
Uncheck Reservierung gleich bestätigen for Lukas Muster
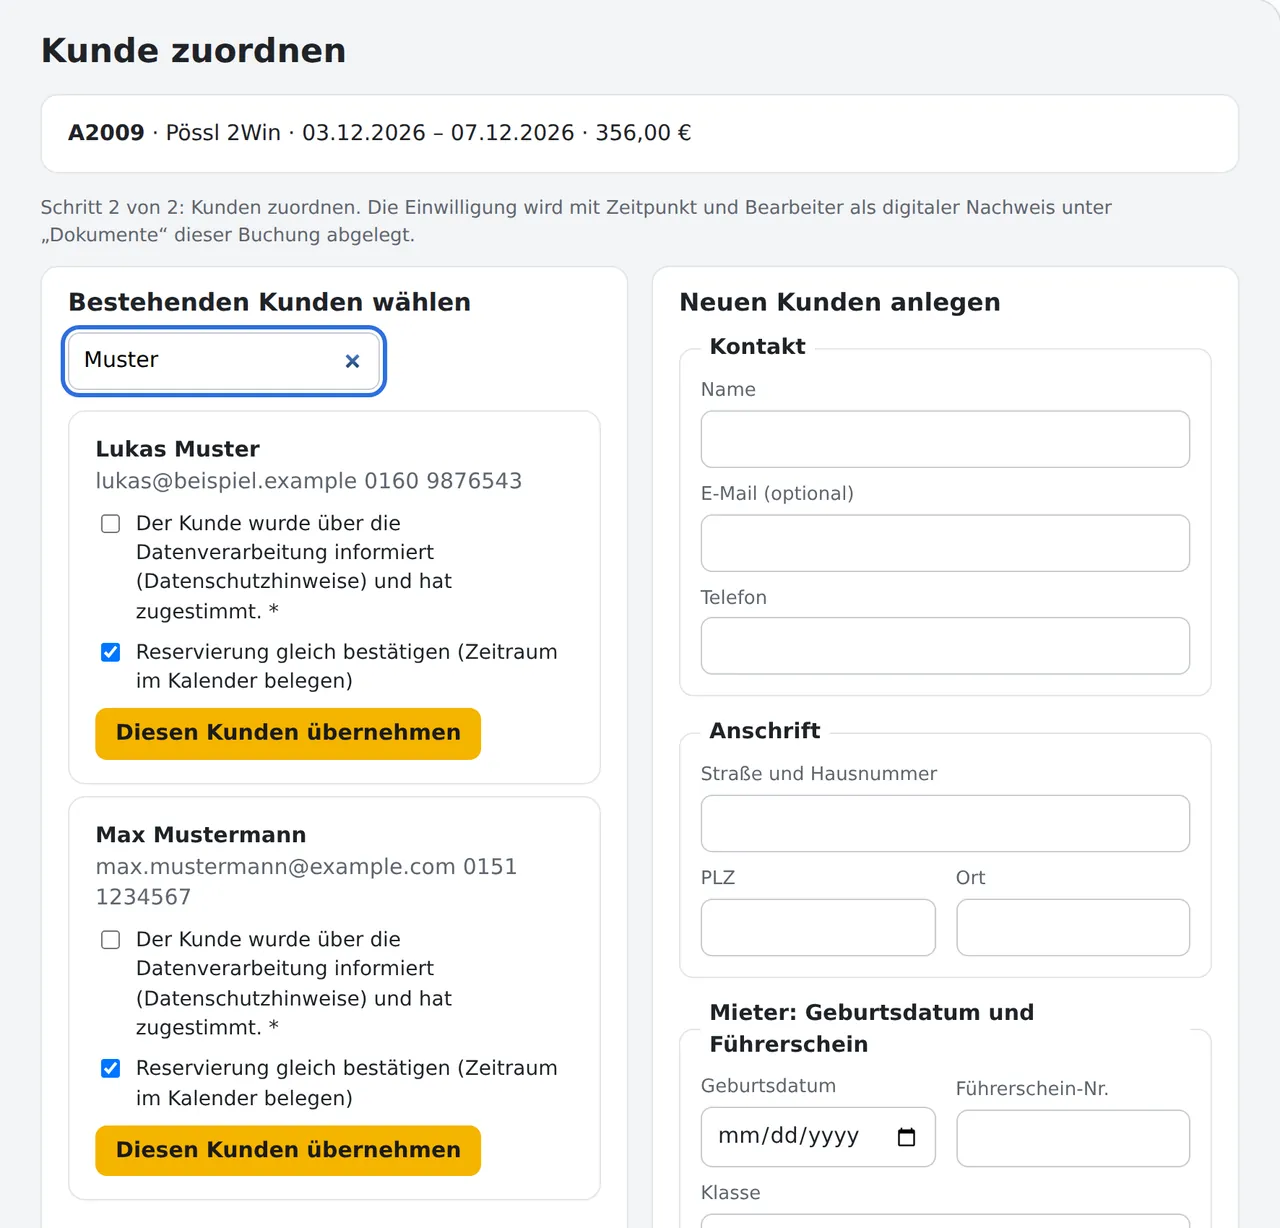coord(111,652)
